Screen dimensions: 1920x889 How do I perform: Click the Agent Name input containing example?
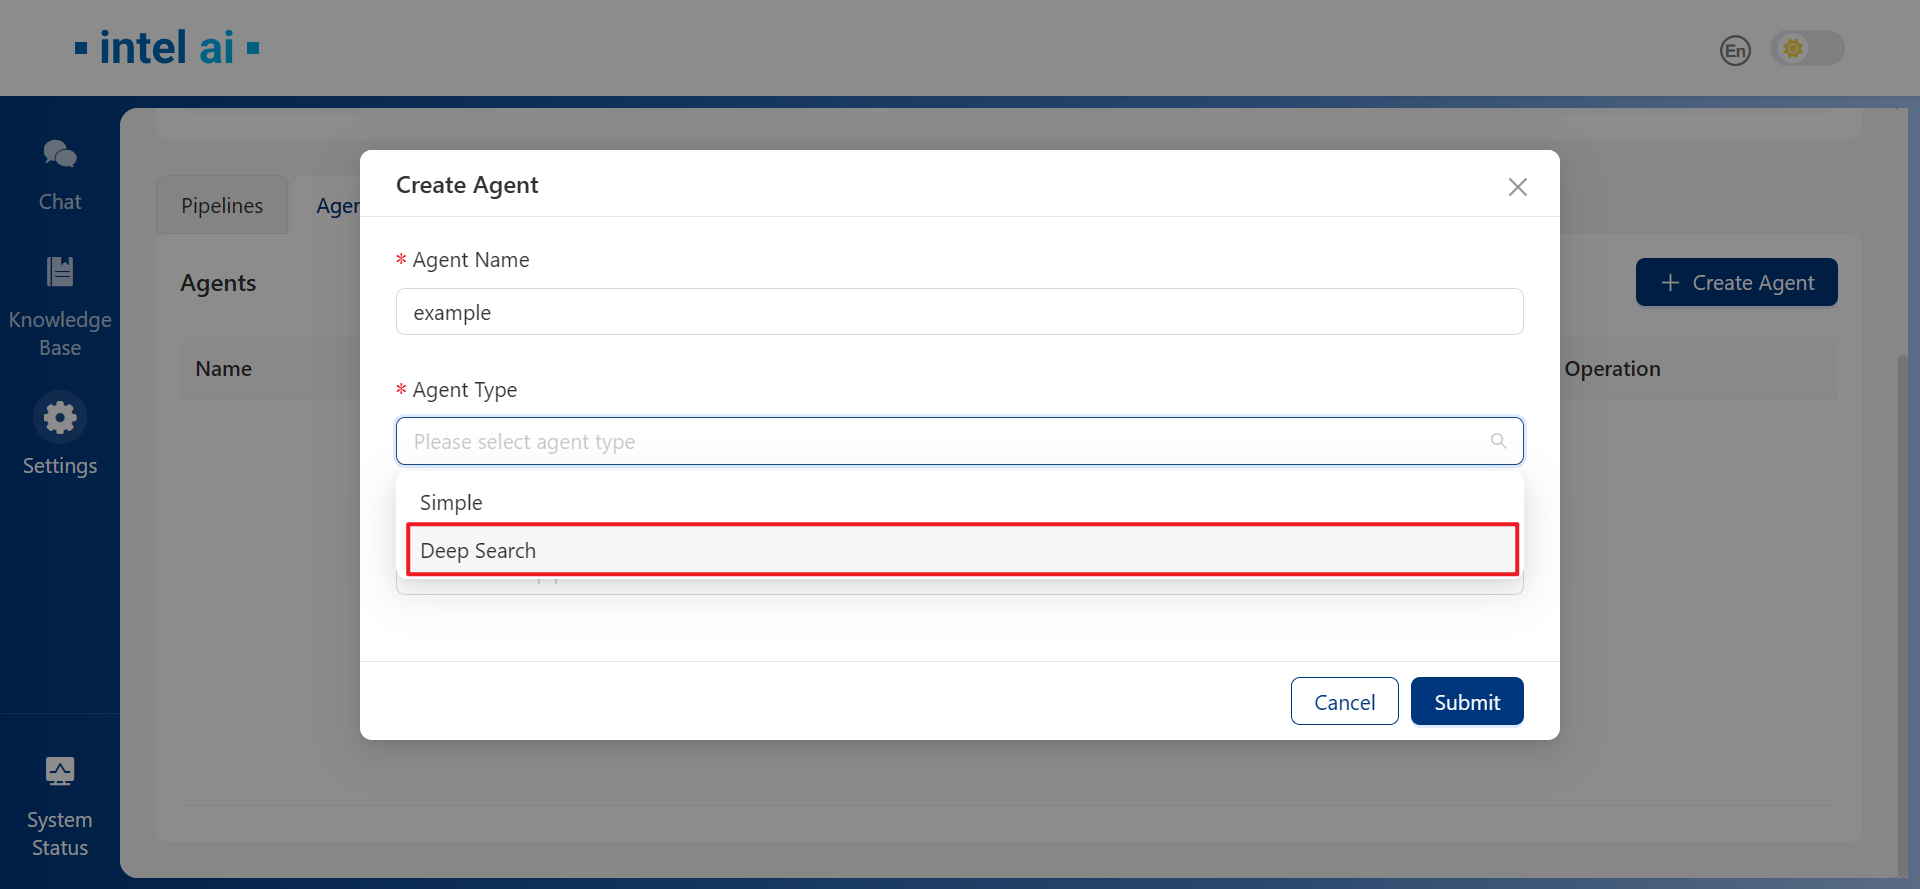click(x=959, y=311)
